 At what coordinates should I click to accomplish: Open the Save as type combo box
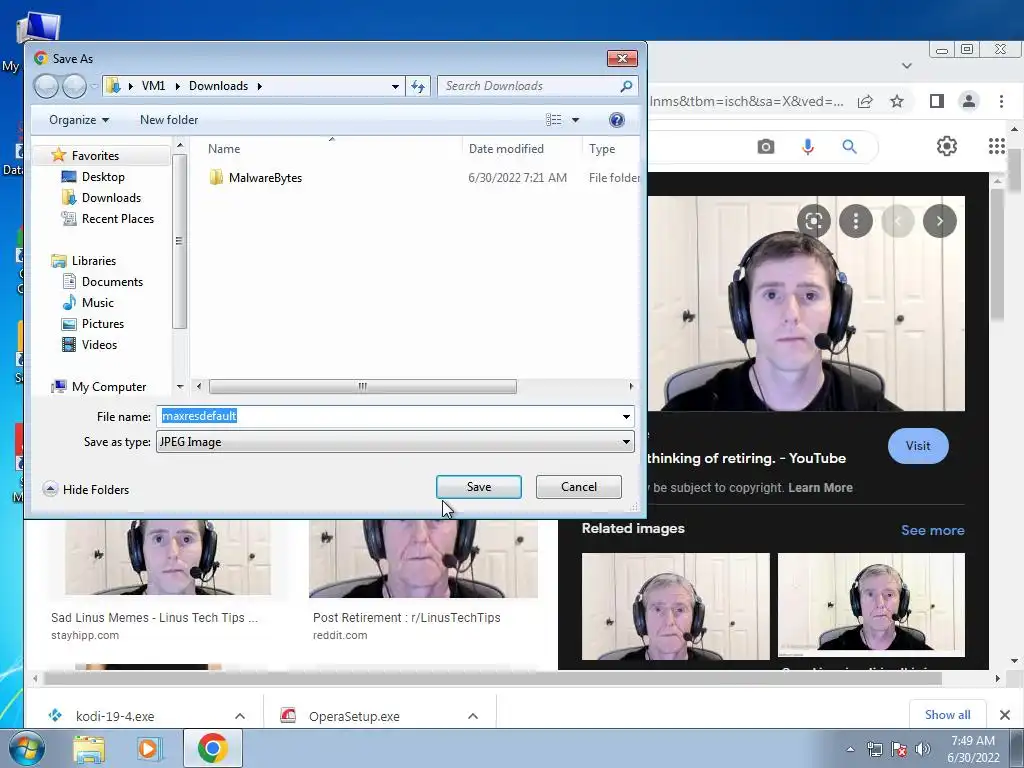tap(395, 442)
